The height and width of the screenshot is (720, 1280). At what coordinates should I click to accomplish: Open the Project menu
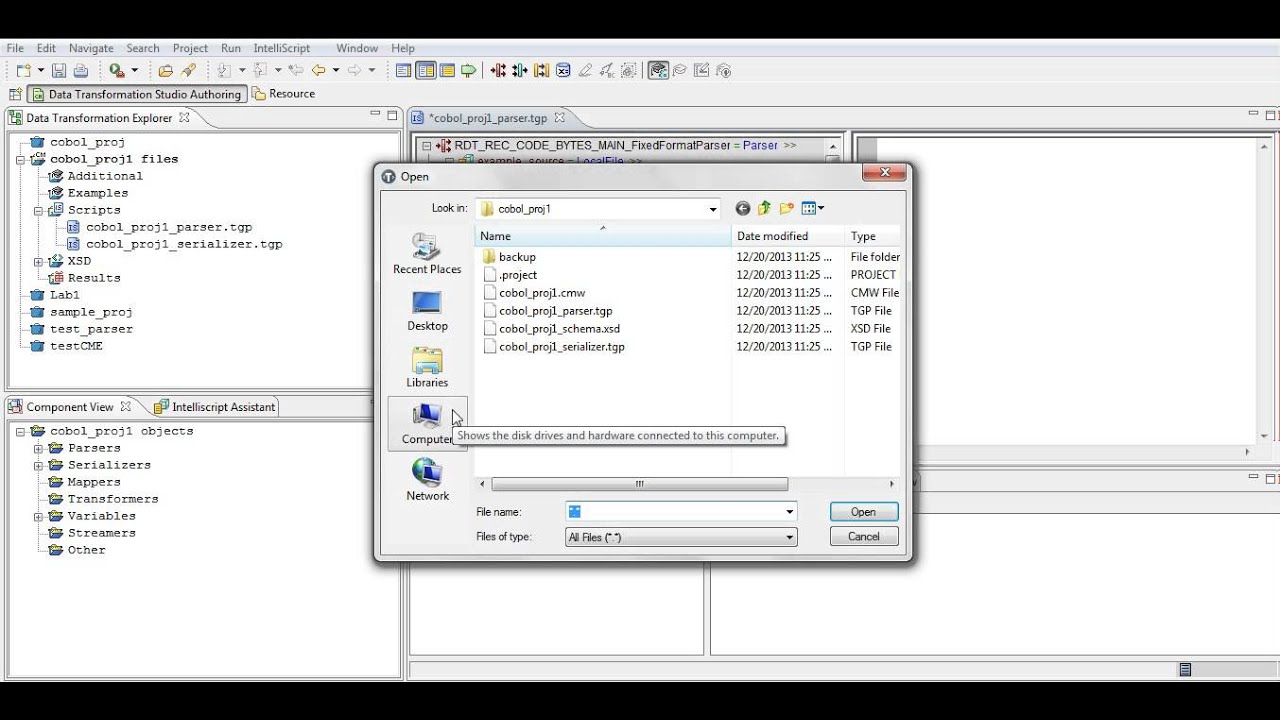190,48
